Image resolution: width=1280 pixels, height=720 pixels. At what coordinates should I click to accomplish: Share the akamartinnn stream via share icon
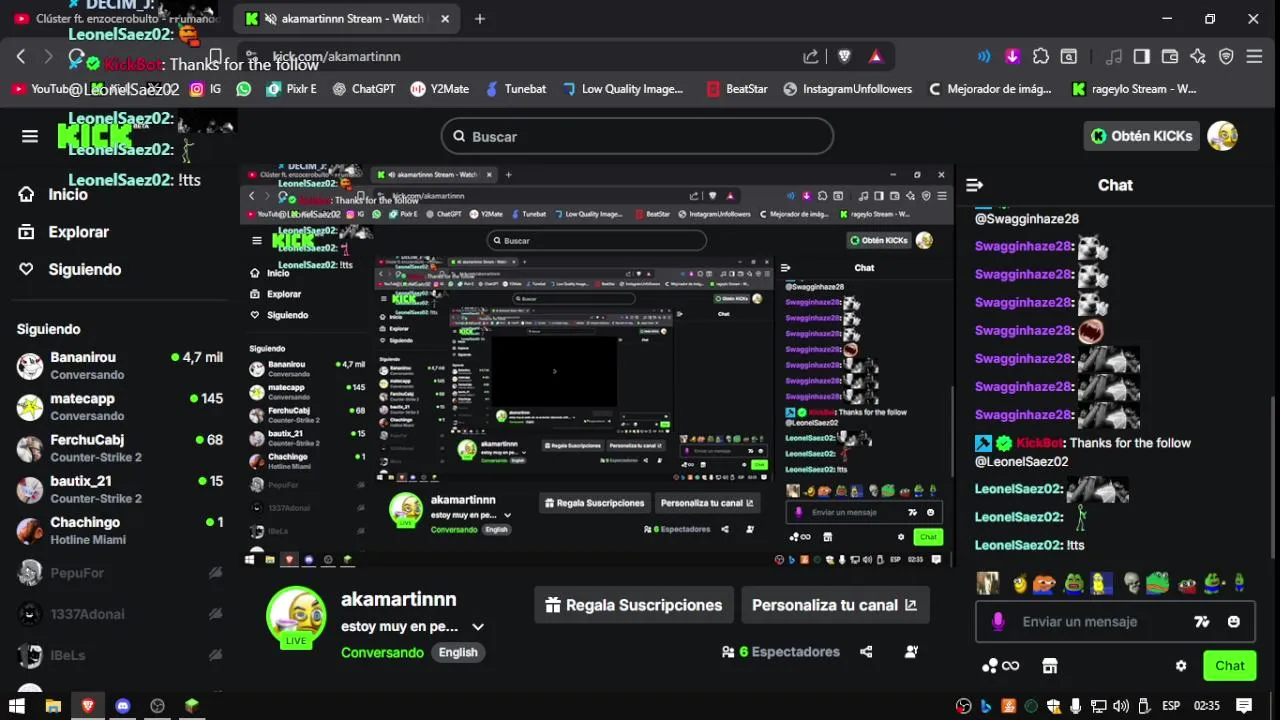pyautogui.click(x=866, y=652)
